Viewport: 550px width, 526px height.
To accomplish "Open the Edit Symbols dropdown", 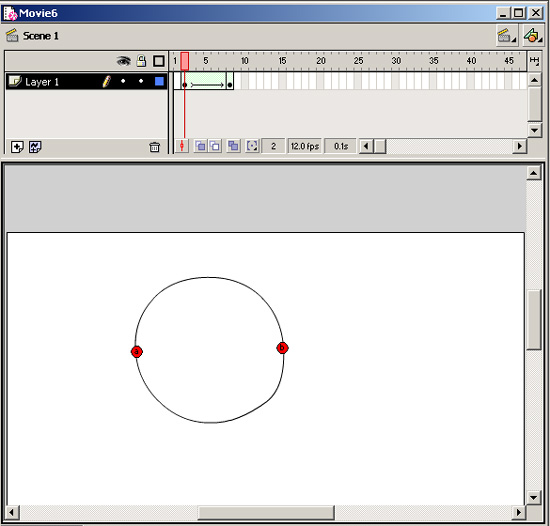I will pyautogui.click(x=532, y=35).
